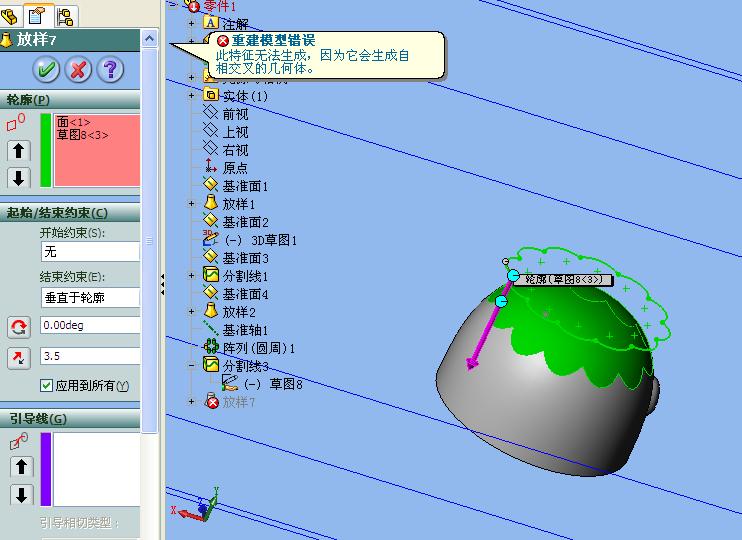
Task: Click the reverse direction angle icon
Action: (19, 327)
